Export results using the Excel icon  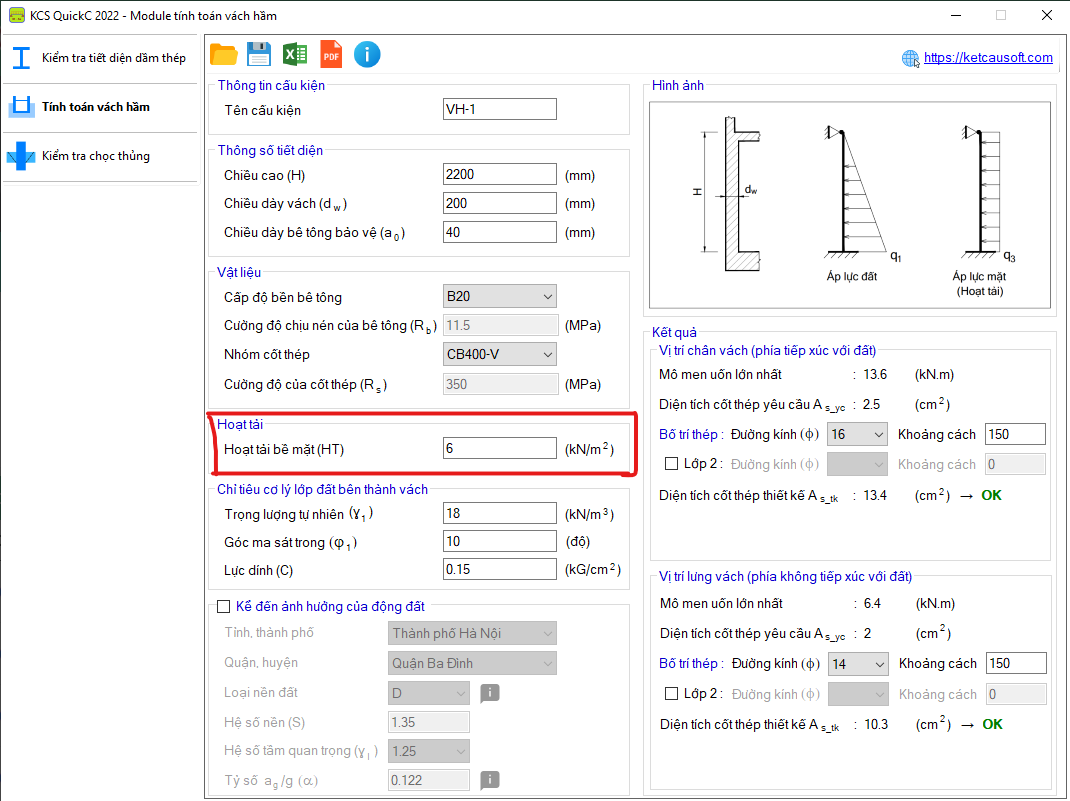295,54
